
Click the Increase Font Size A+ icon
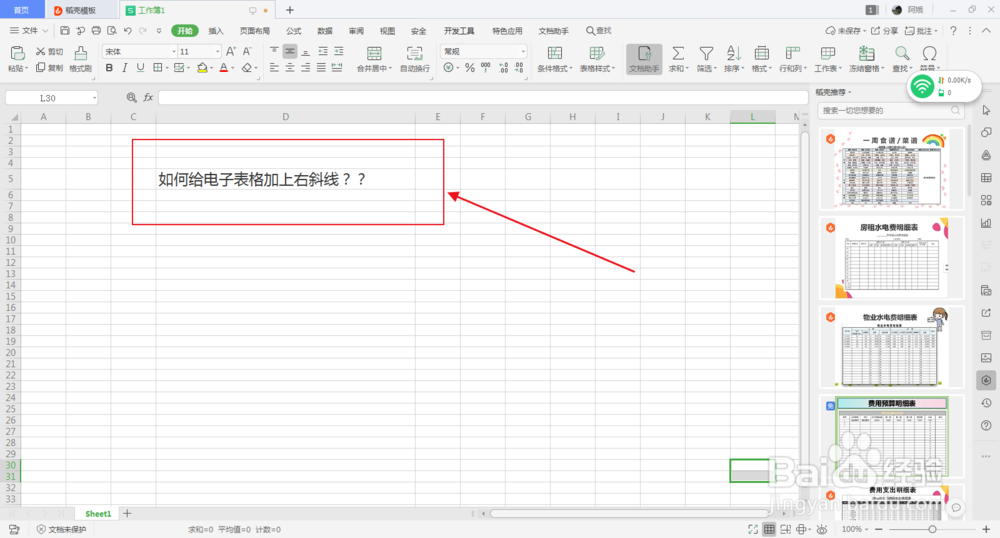pos(231,52)
